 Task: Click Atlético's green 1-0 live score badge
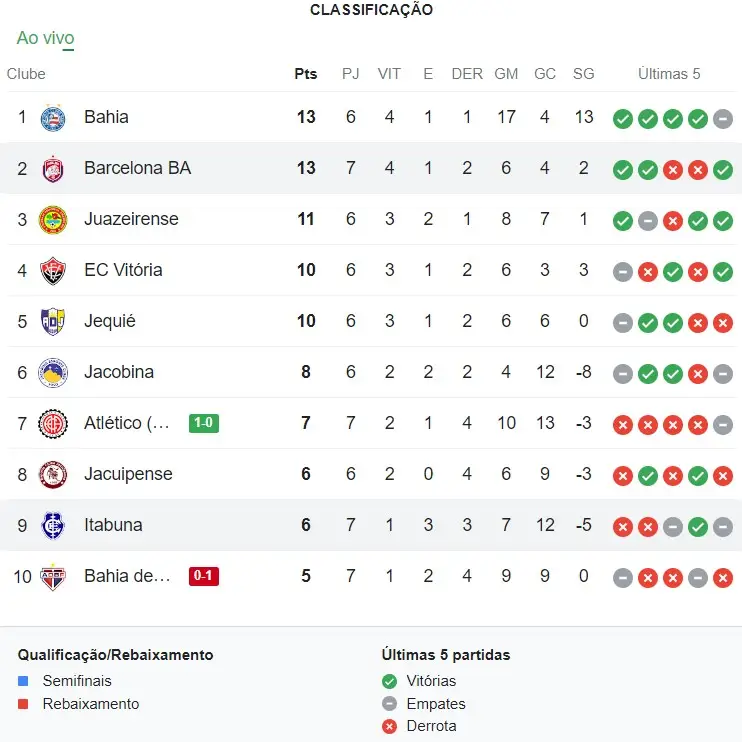[x=204, y=423]
